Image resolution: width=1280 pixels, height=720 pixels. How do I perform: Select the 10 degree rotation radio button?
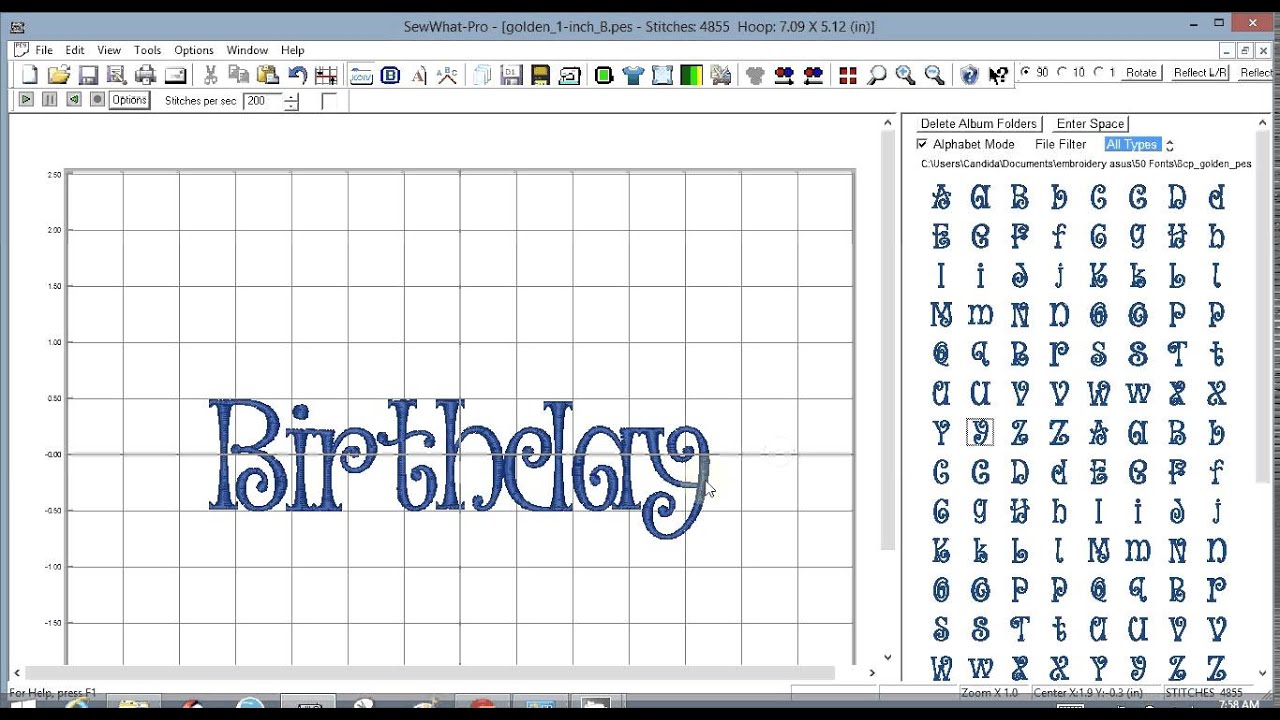1063,73
